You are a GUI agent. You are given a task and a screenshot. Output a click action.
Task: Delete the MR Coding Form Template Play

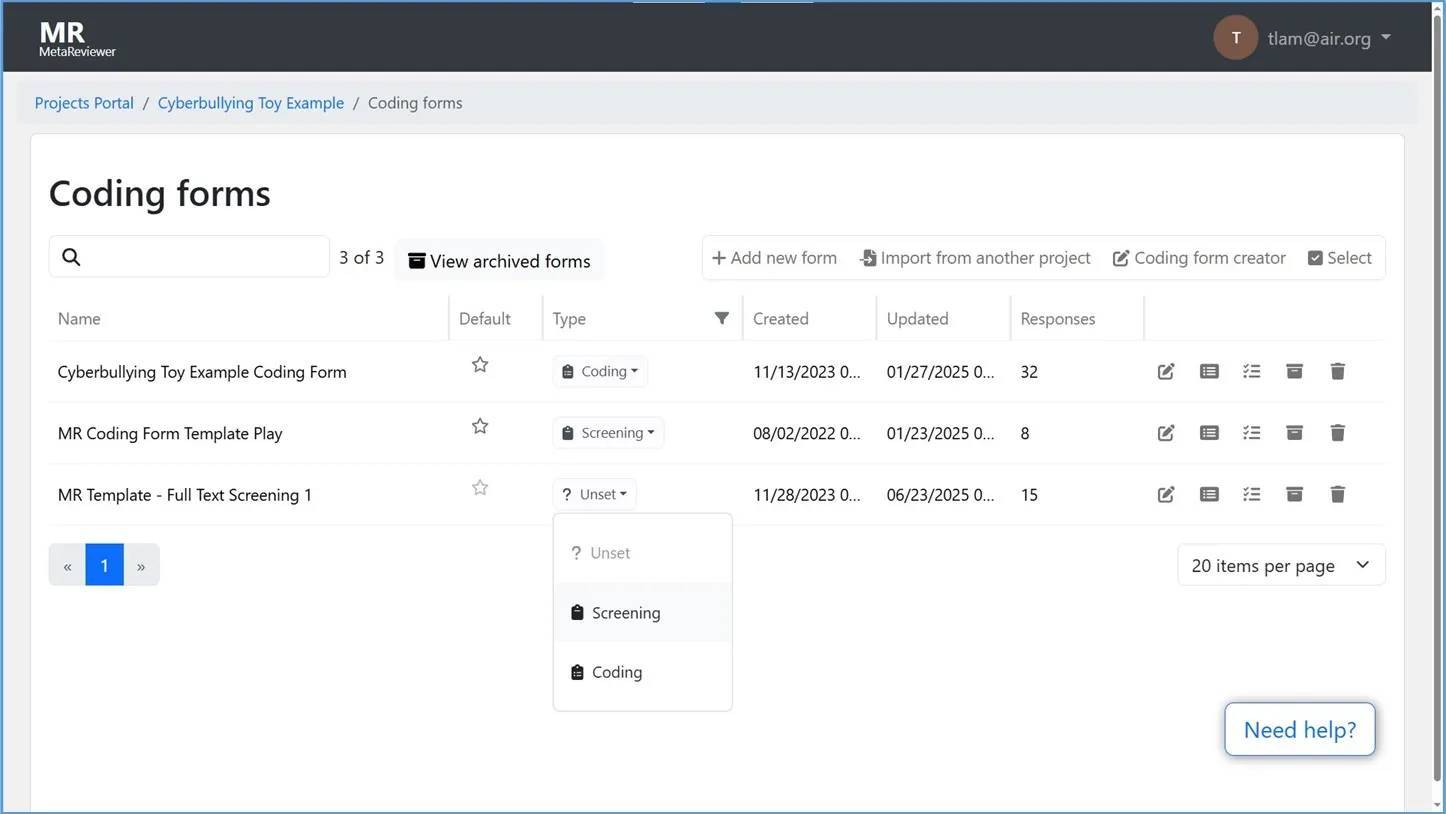pyautogui.click(x=1338, y=433)
